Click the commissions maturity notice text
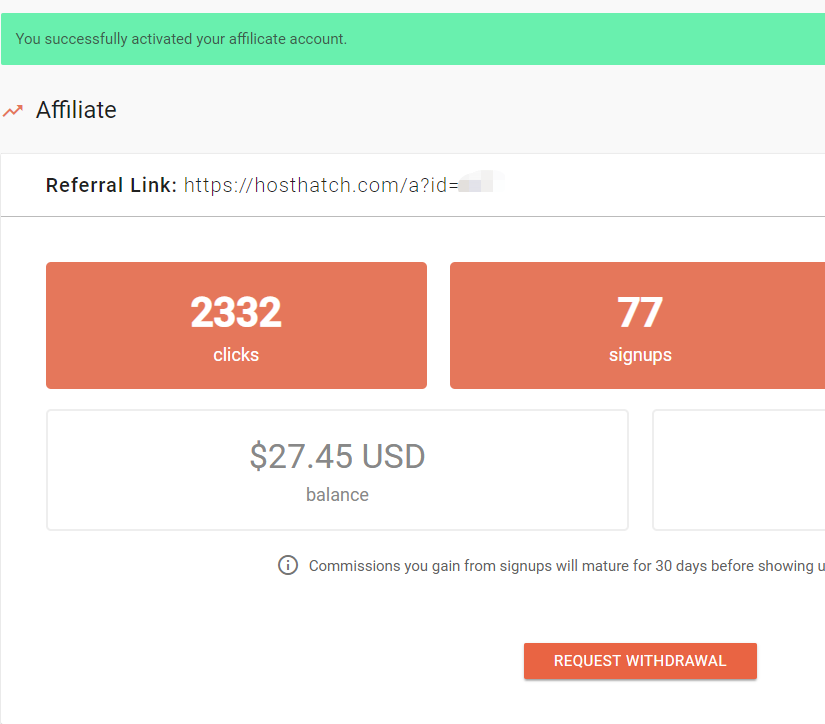Image resolution: width=825 pixels, height=724 pixels. [560, 566]
